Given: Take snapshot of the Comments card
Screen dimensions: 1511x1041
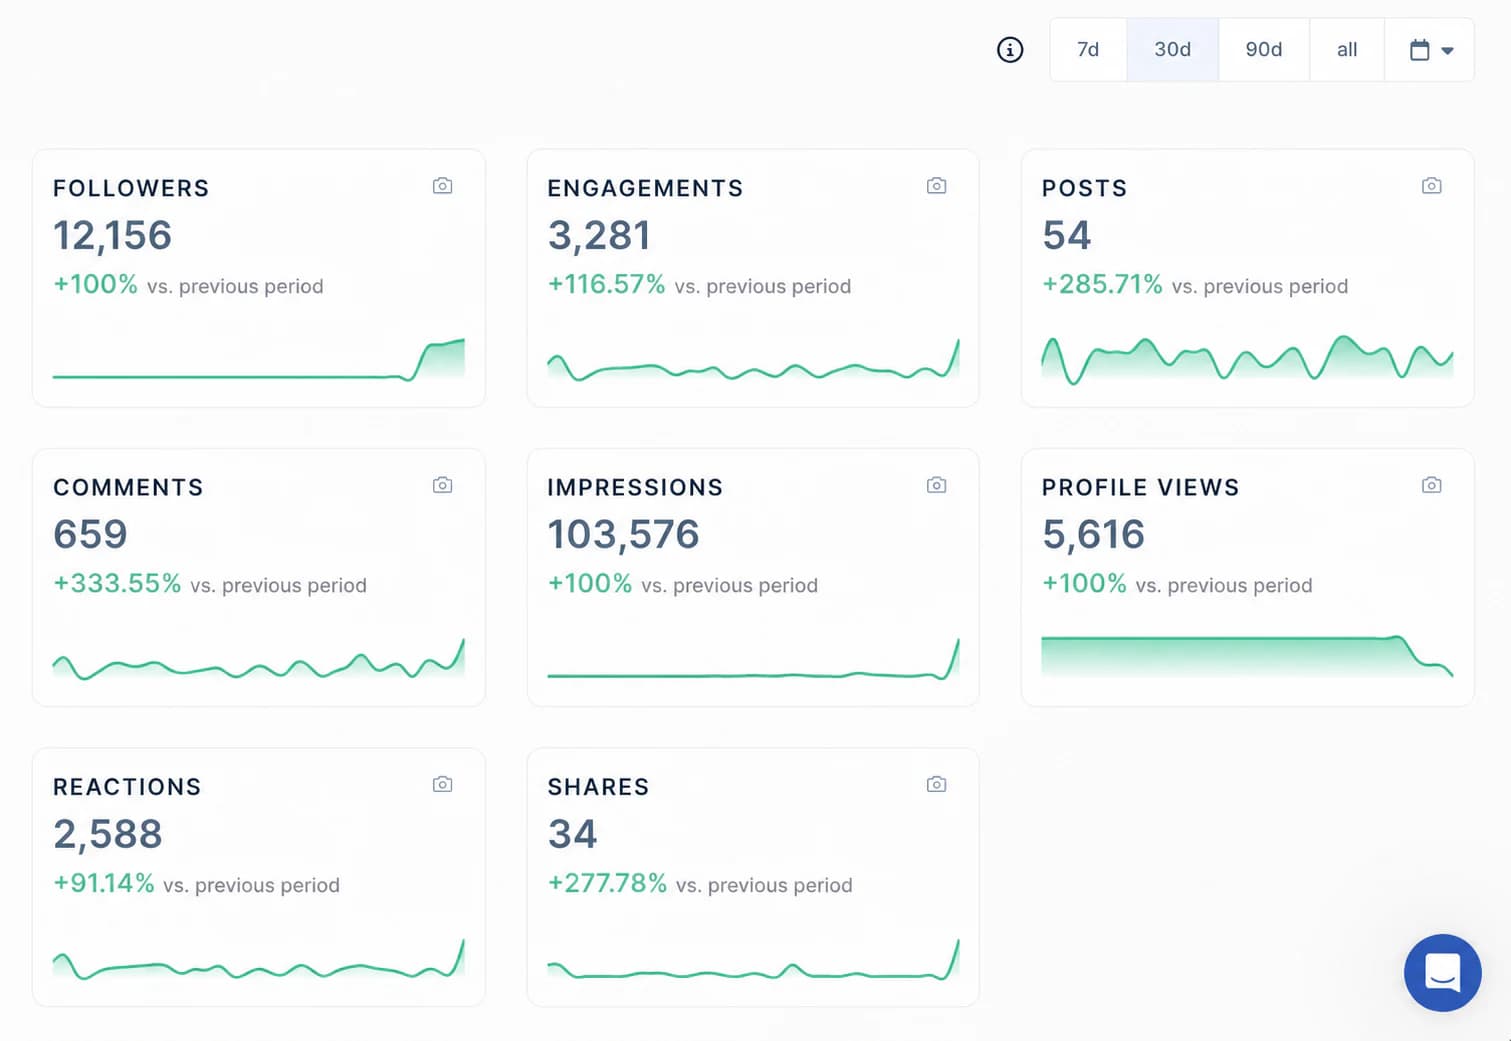Looking at the screenshot, I should click(x=442, y=485).
